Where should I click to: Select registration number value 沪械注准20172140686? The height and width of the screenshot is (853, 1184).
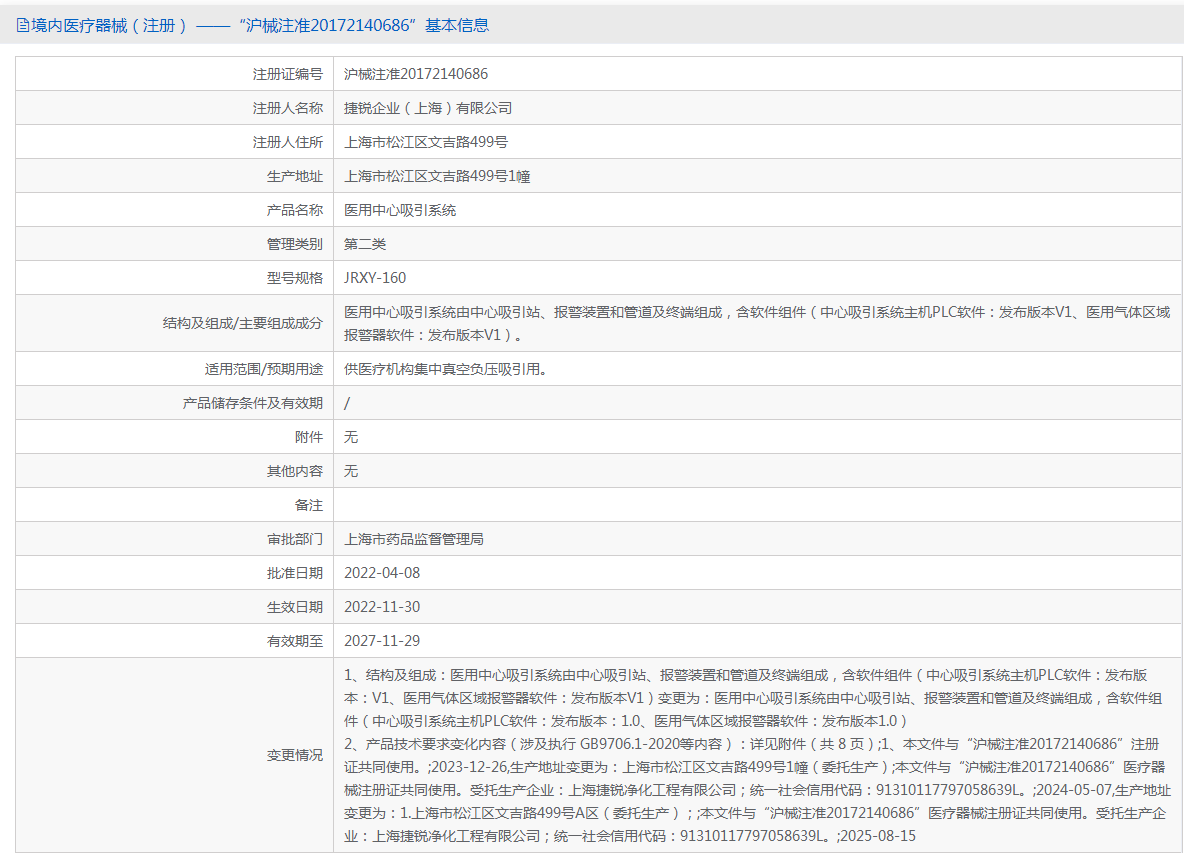click(x=416, y=74)
